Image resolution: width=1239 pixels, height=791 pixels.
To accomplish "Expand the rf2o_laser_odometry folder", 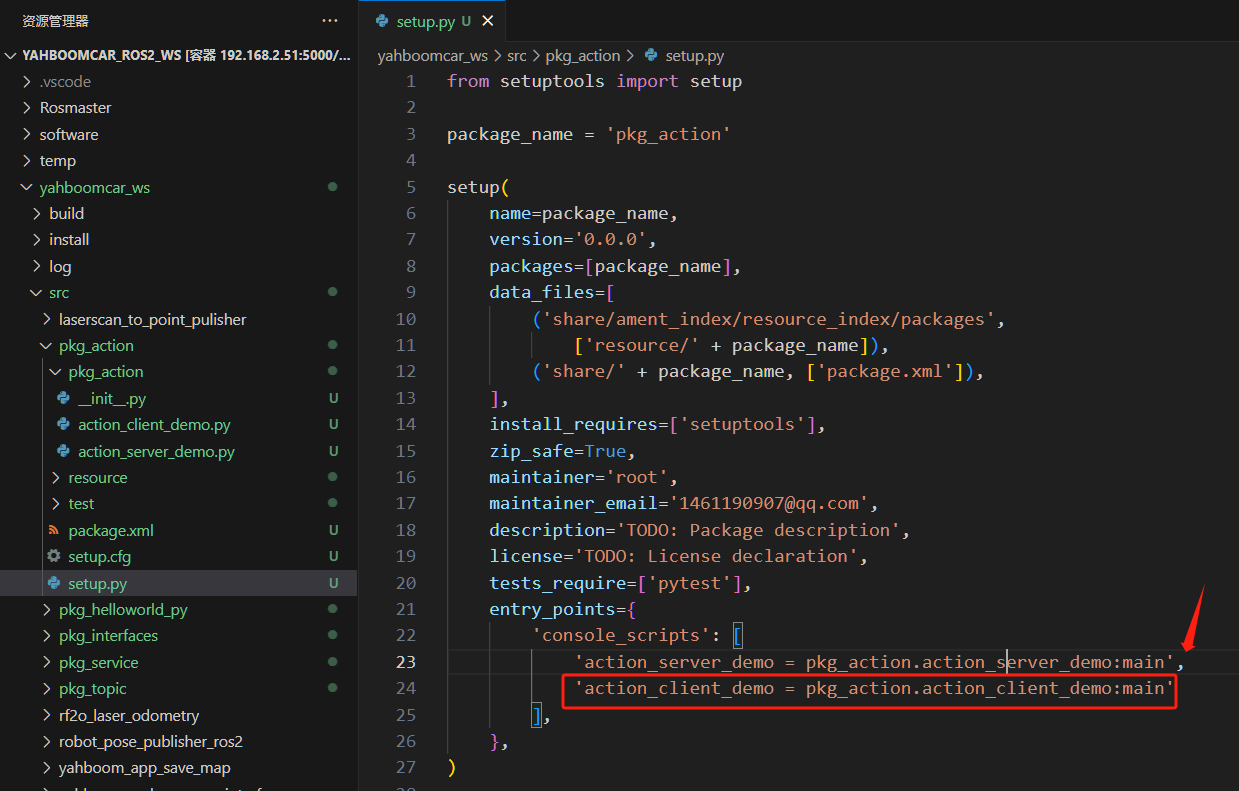I will [x=178, y=715].
